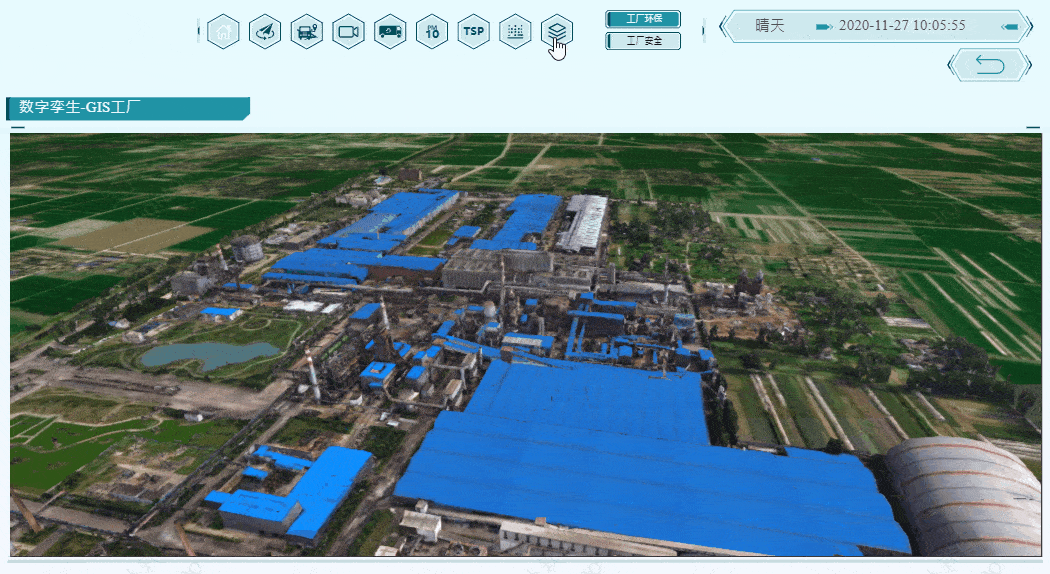Screen dimensions: 1050x574
Task: Show the PM10 monitoring layer
Action: 432,31
